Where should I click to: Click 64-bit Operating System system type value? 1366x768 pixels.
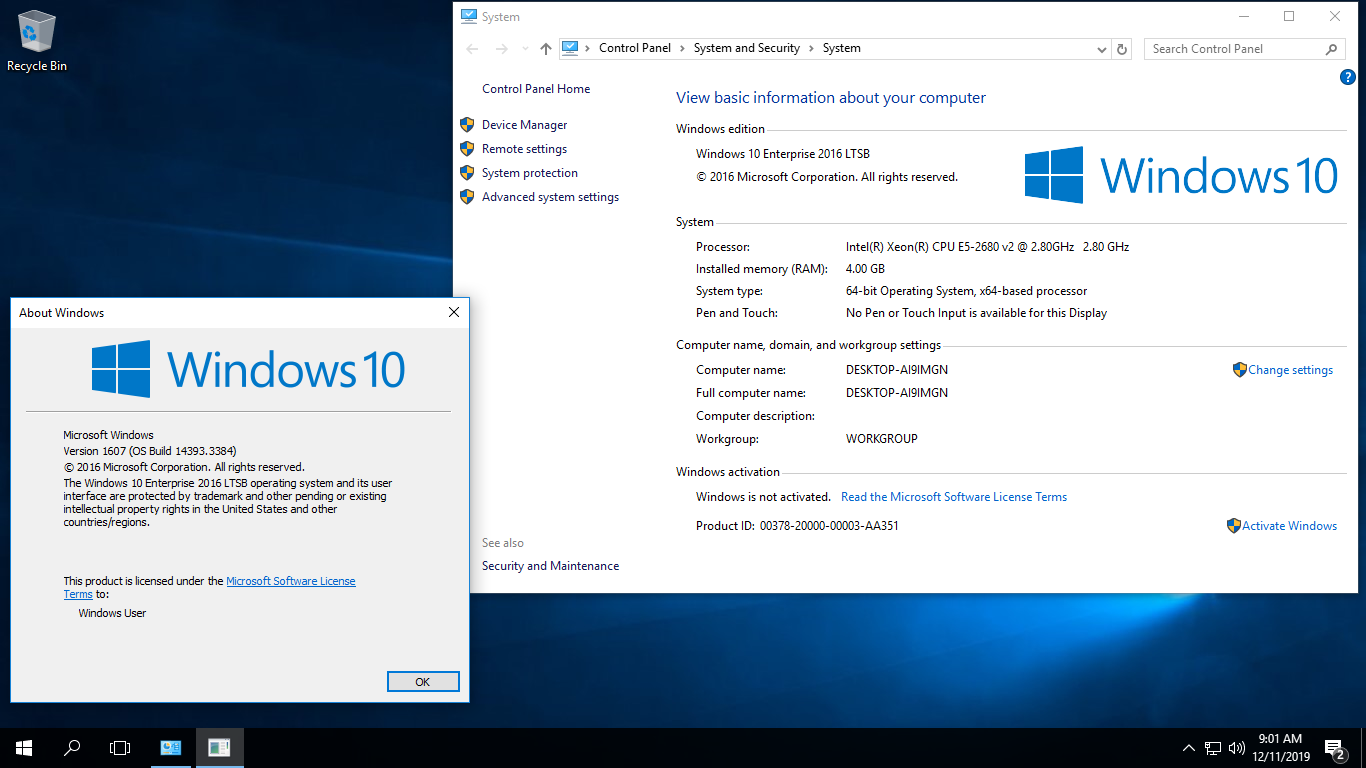[x=966, y=291]
